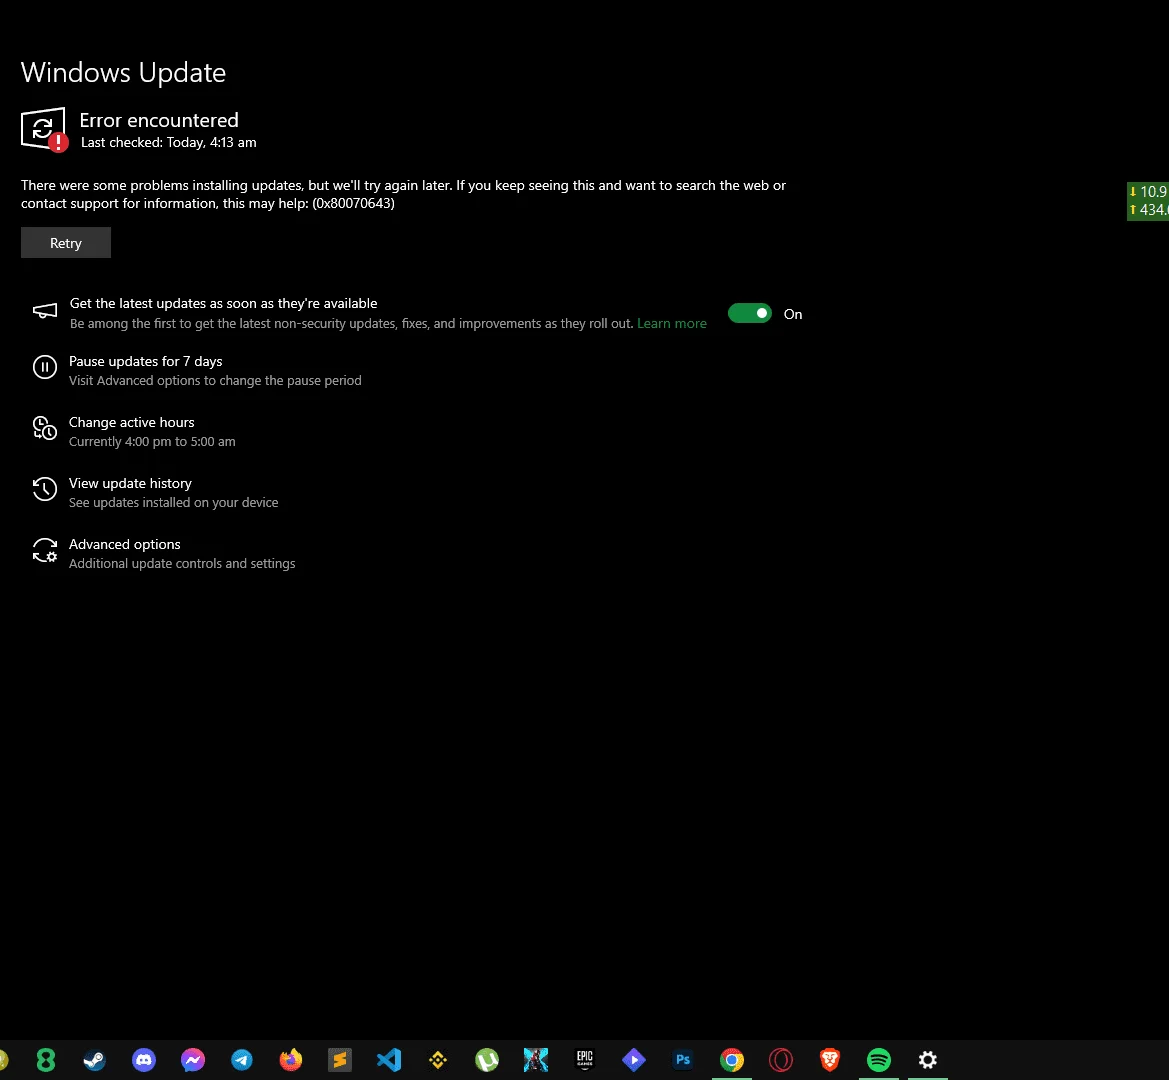Screen dimensions: 1169x1080
Task: Open Opera browser from the taskbar
Action: pyautogui.click(x=781, y=1060)
